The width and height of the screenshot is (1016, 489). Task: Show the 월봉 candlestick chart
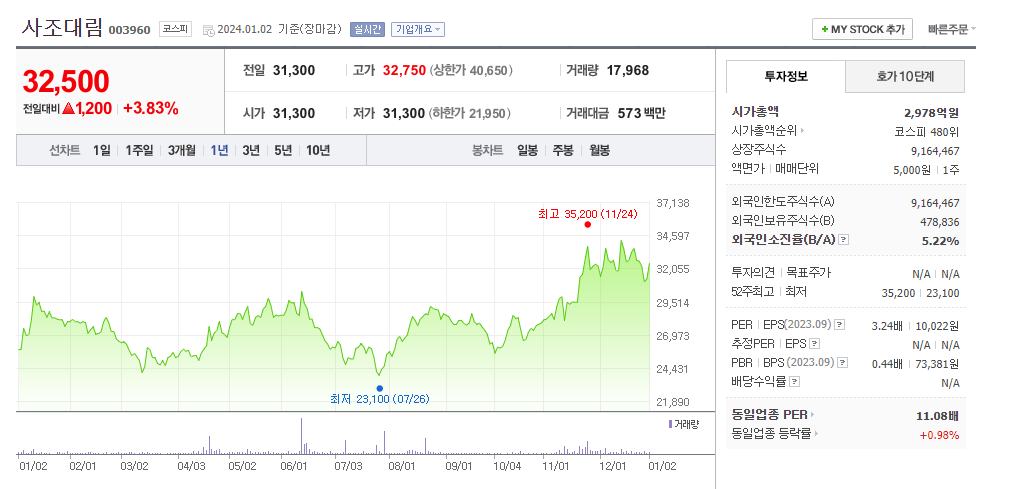[x=599, y=151]
